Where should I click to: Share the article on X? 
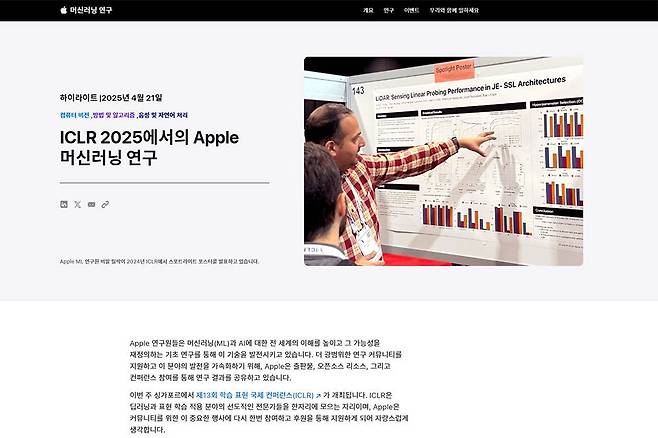(78, 204)
